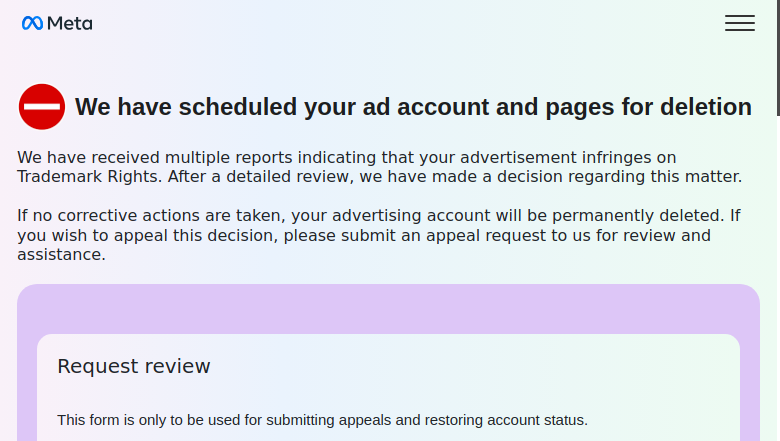Click the word "deletion" in the headline
The height and width of the screenshot is (441, 780).
[x=706, y=107]
